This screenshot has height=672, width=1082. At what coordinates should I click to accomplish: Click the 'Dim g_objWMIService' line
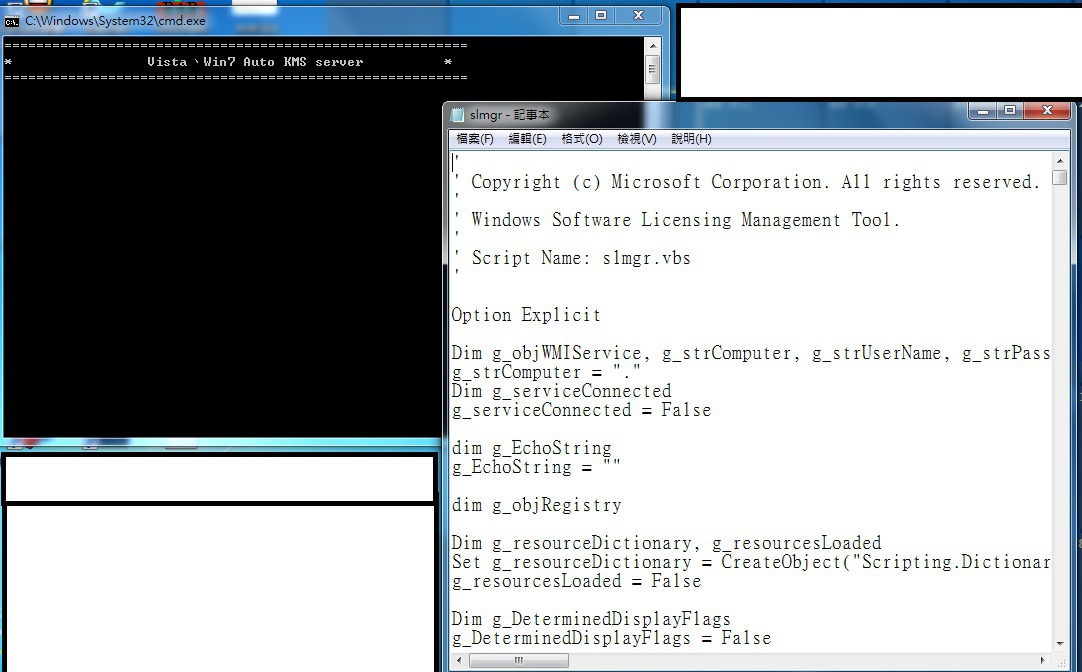click(x=751, y=354)
